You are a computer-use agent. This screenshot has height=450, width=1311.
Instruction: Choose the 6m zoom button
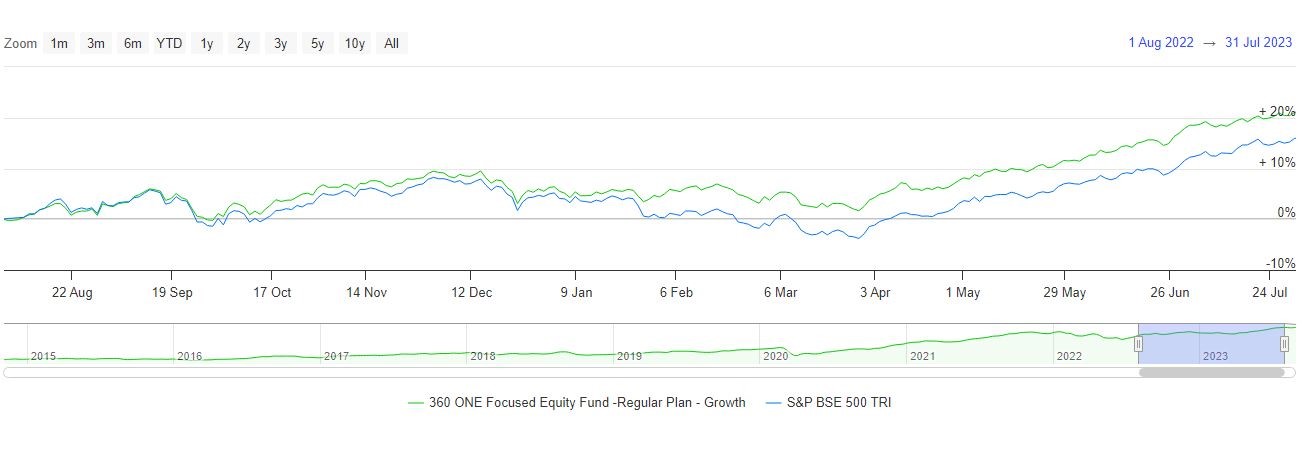point(132,43)
